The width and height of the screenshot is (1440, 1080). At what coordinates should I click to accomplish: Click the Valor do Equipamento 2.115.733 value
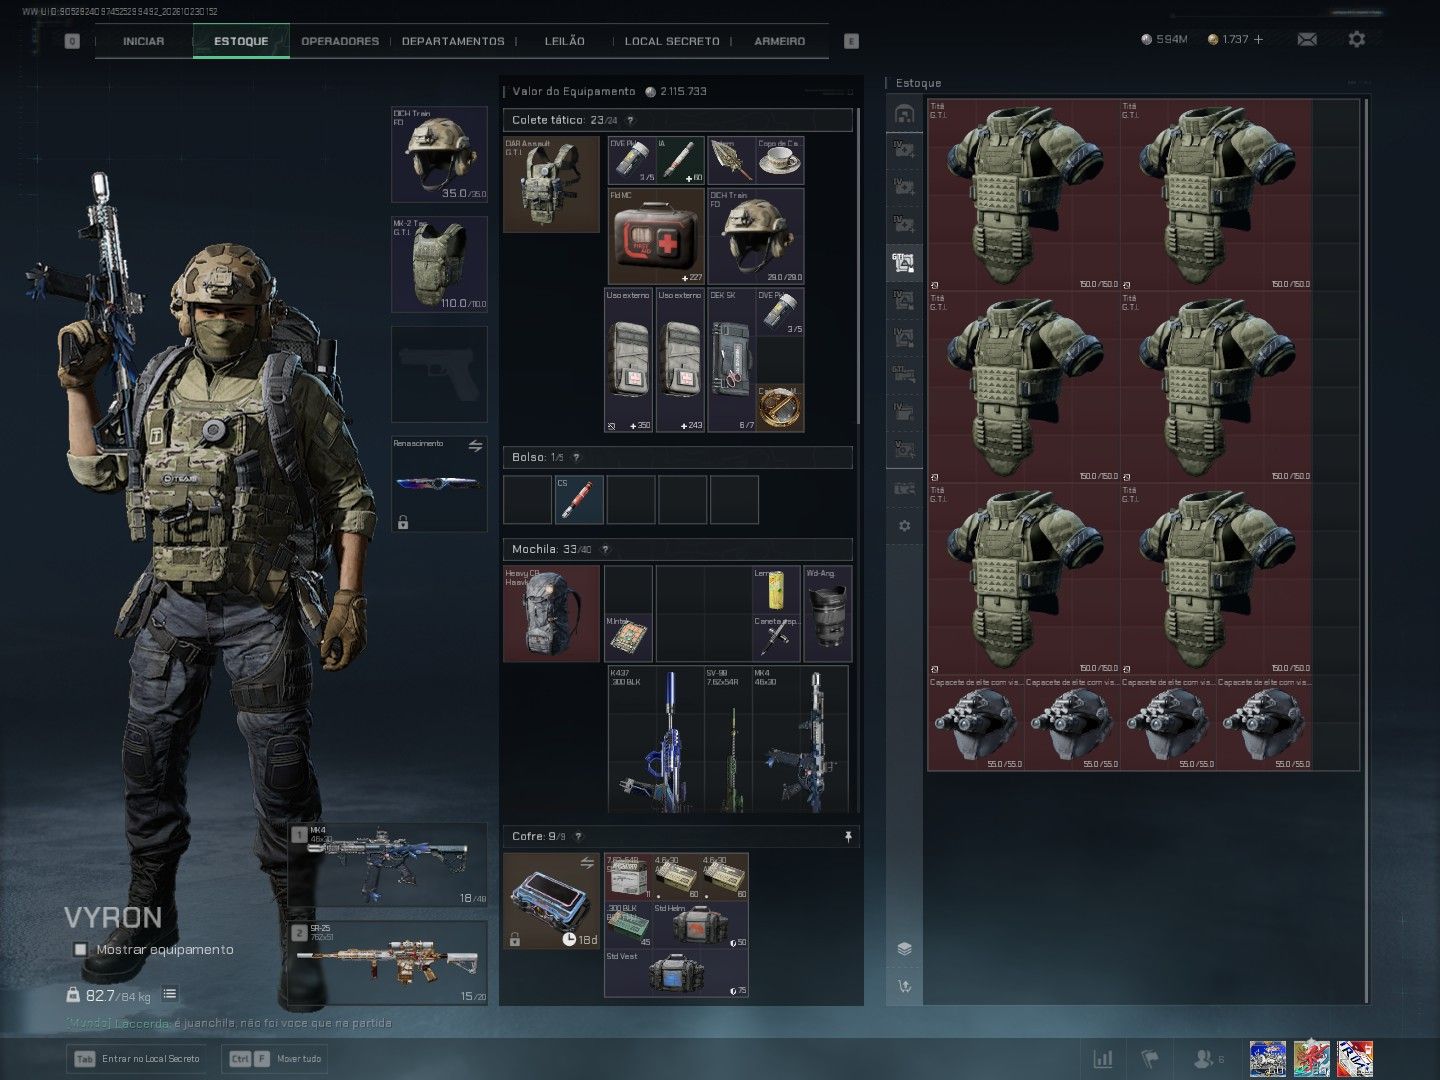(684, 91)
